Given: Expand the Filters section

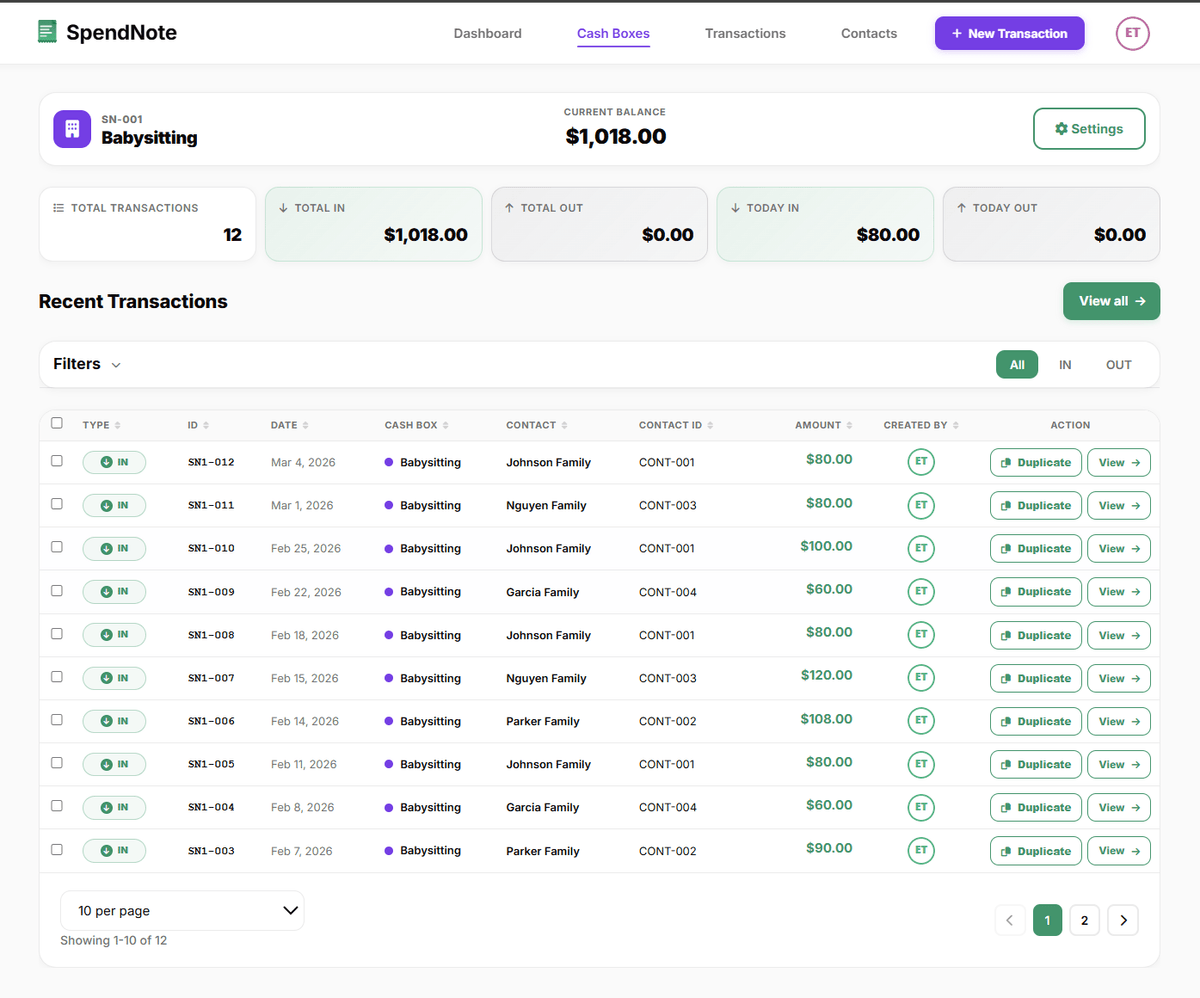Looking at the screenshot, I should 86,364.
